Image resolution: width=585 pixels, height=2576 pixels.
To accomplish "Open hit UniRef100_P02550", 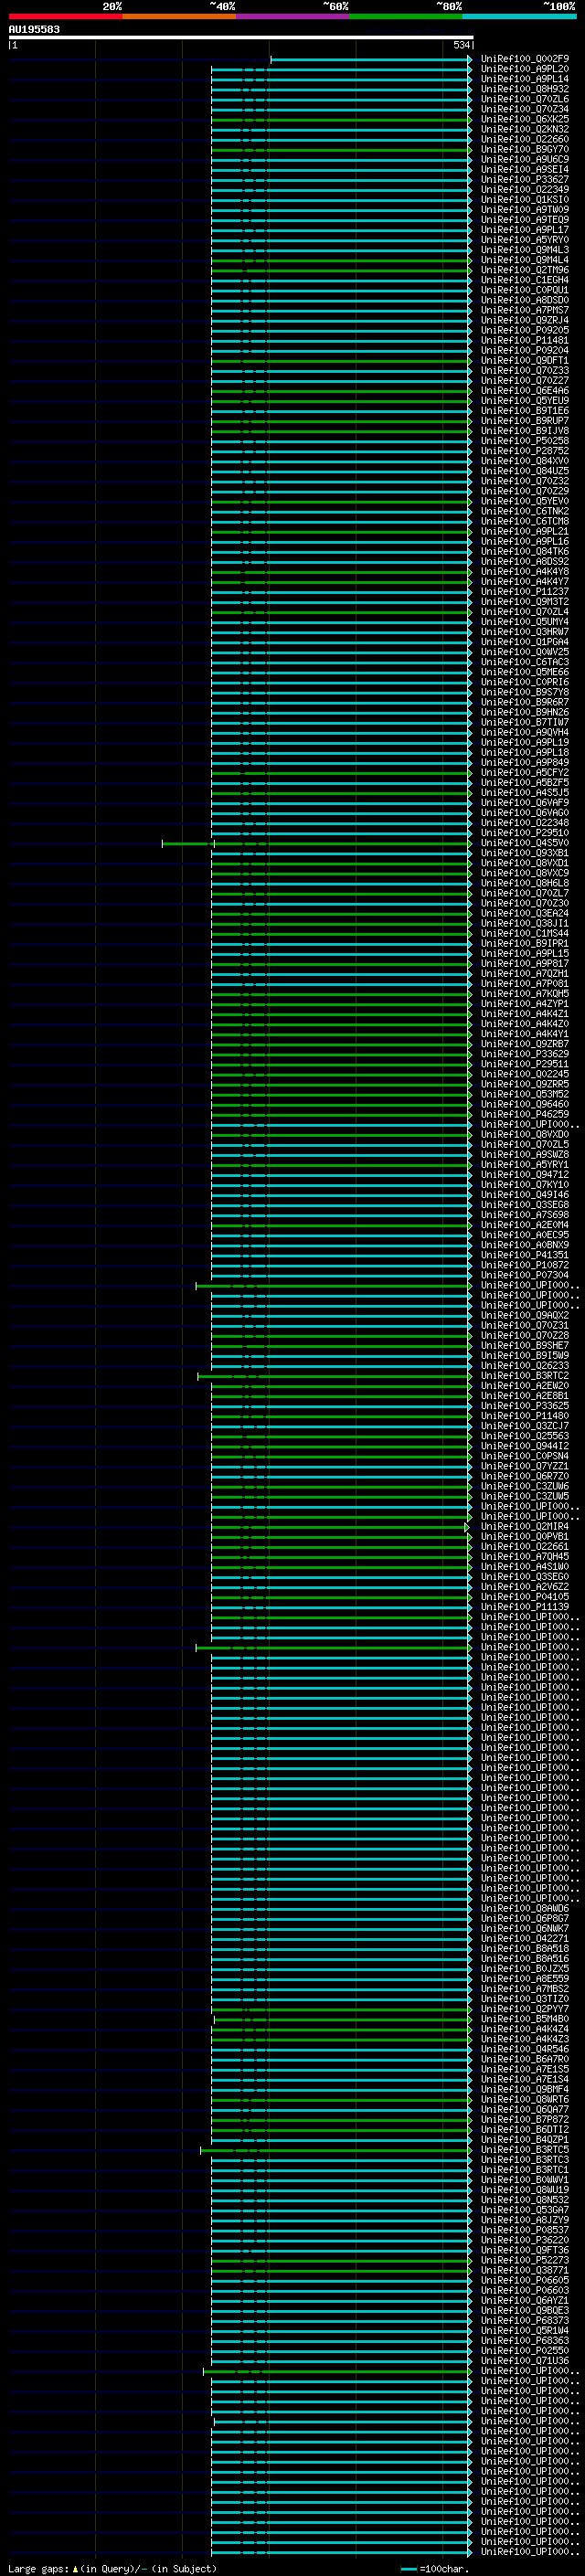I will coord(525,2351).
